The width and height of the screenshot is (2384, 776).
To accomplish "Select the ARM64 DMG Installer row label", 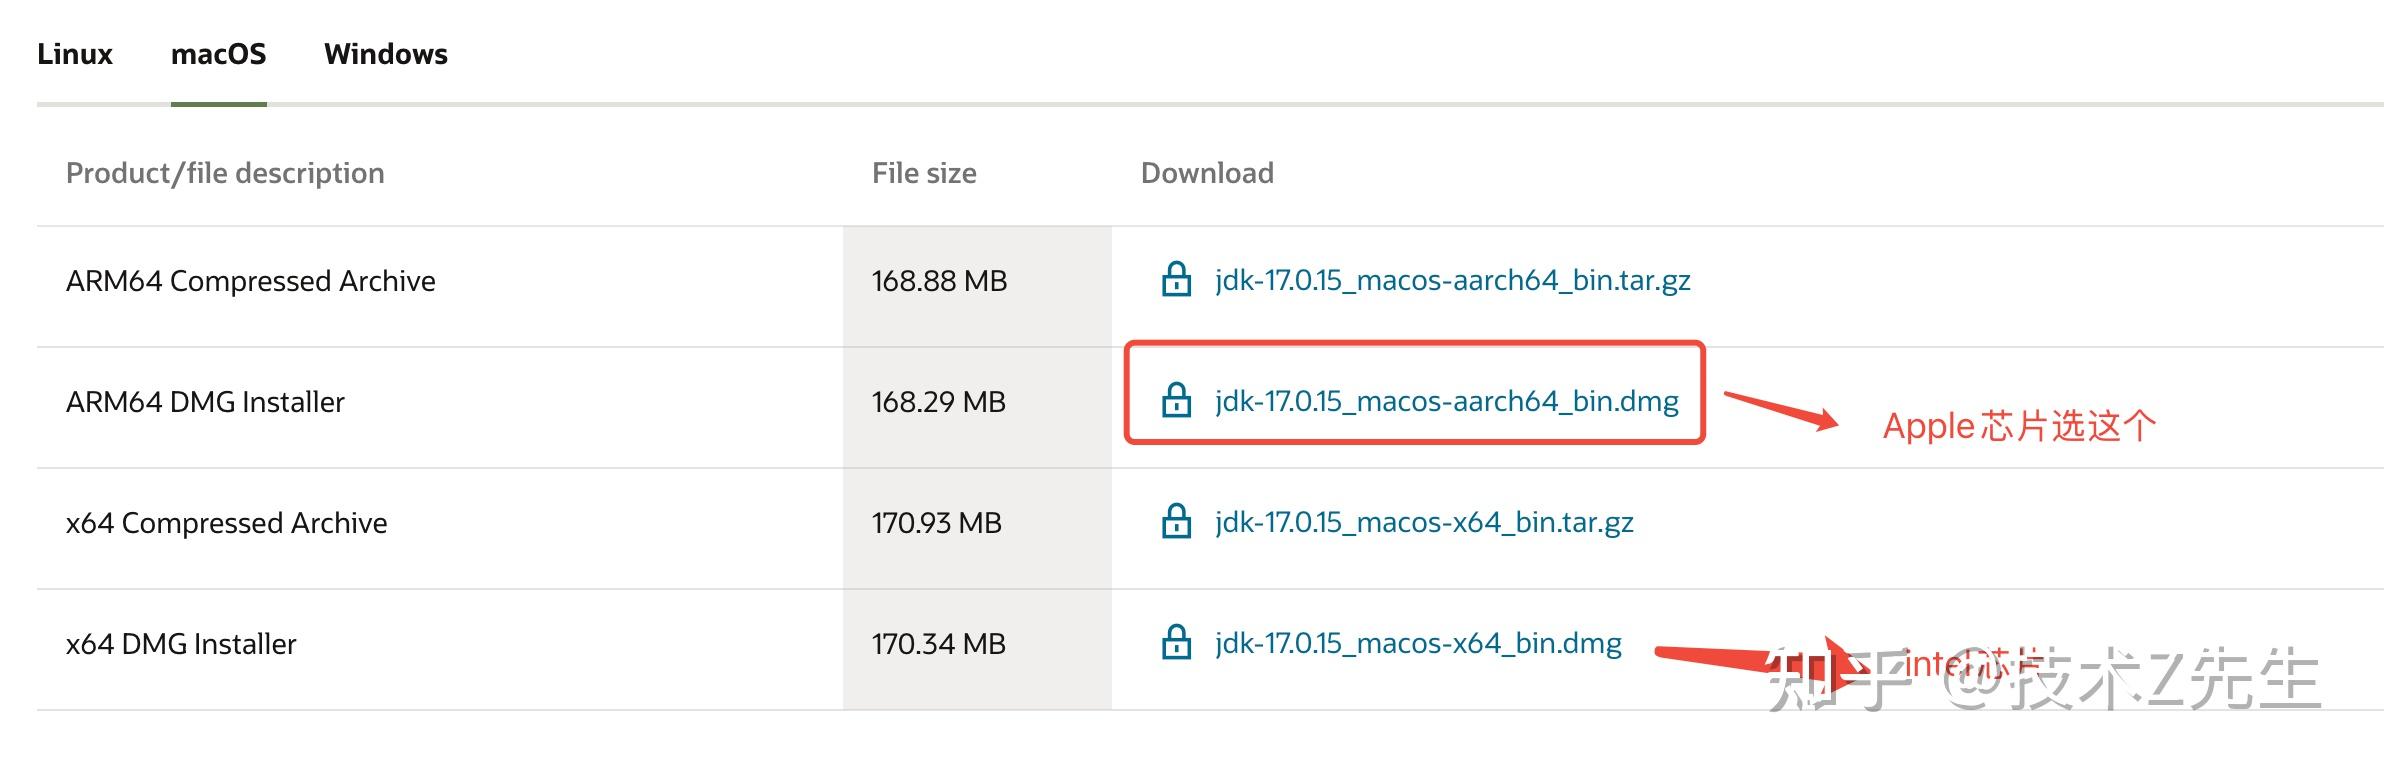I will (x=205, y=402).
